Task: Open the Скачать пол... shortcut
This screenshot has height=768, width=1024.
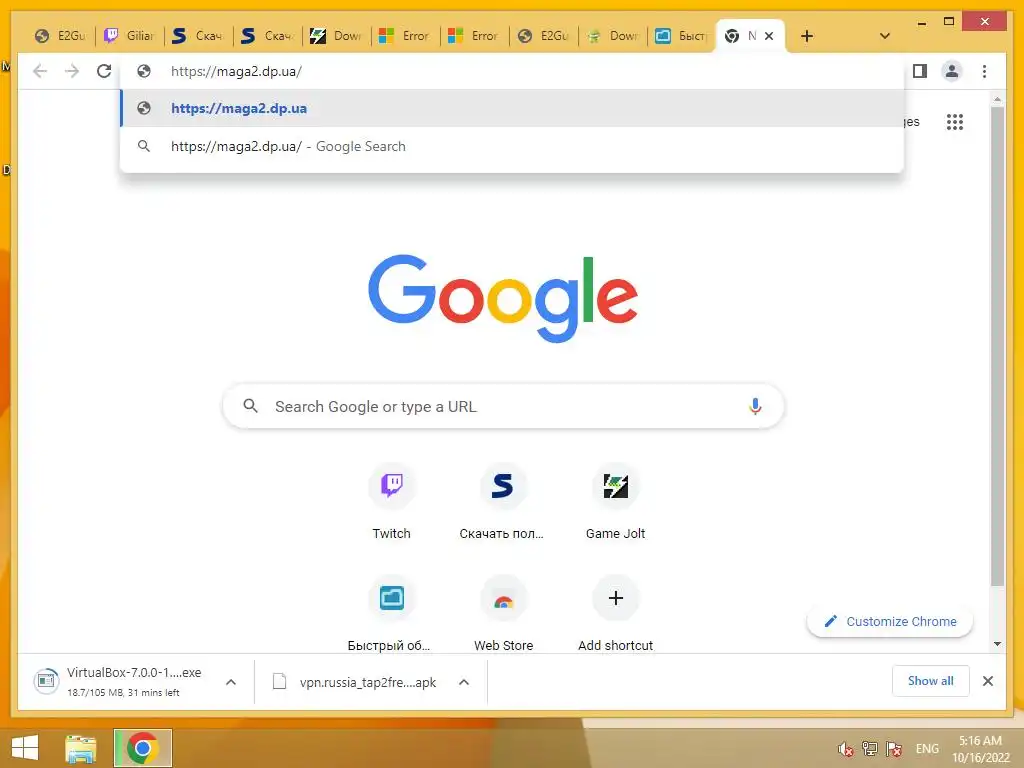Action: [x=502, y=502]
